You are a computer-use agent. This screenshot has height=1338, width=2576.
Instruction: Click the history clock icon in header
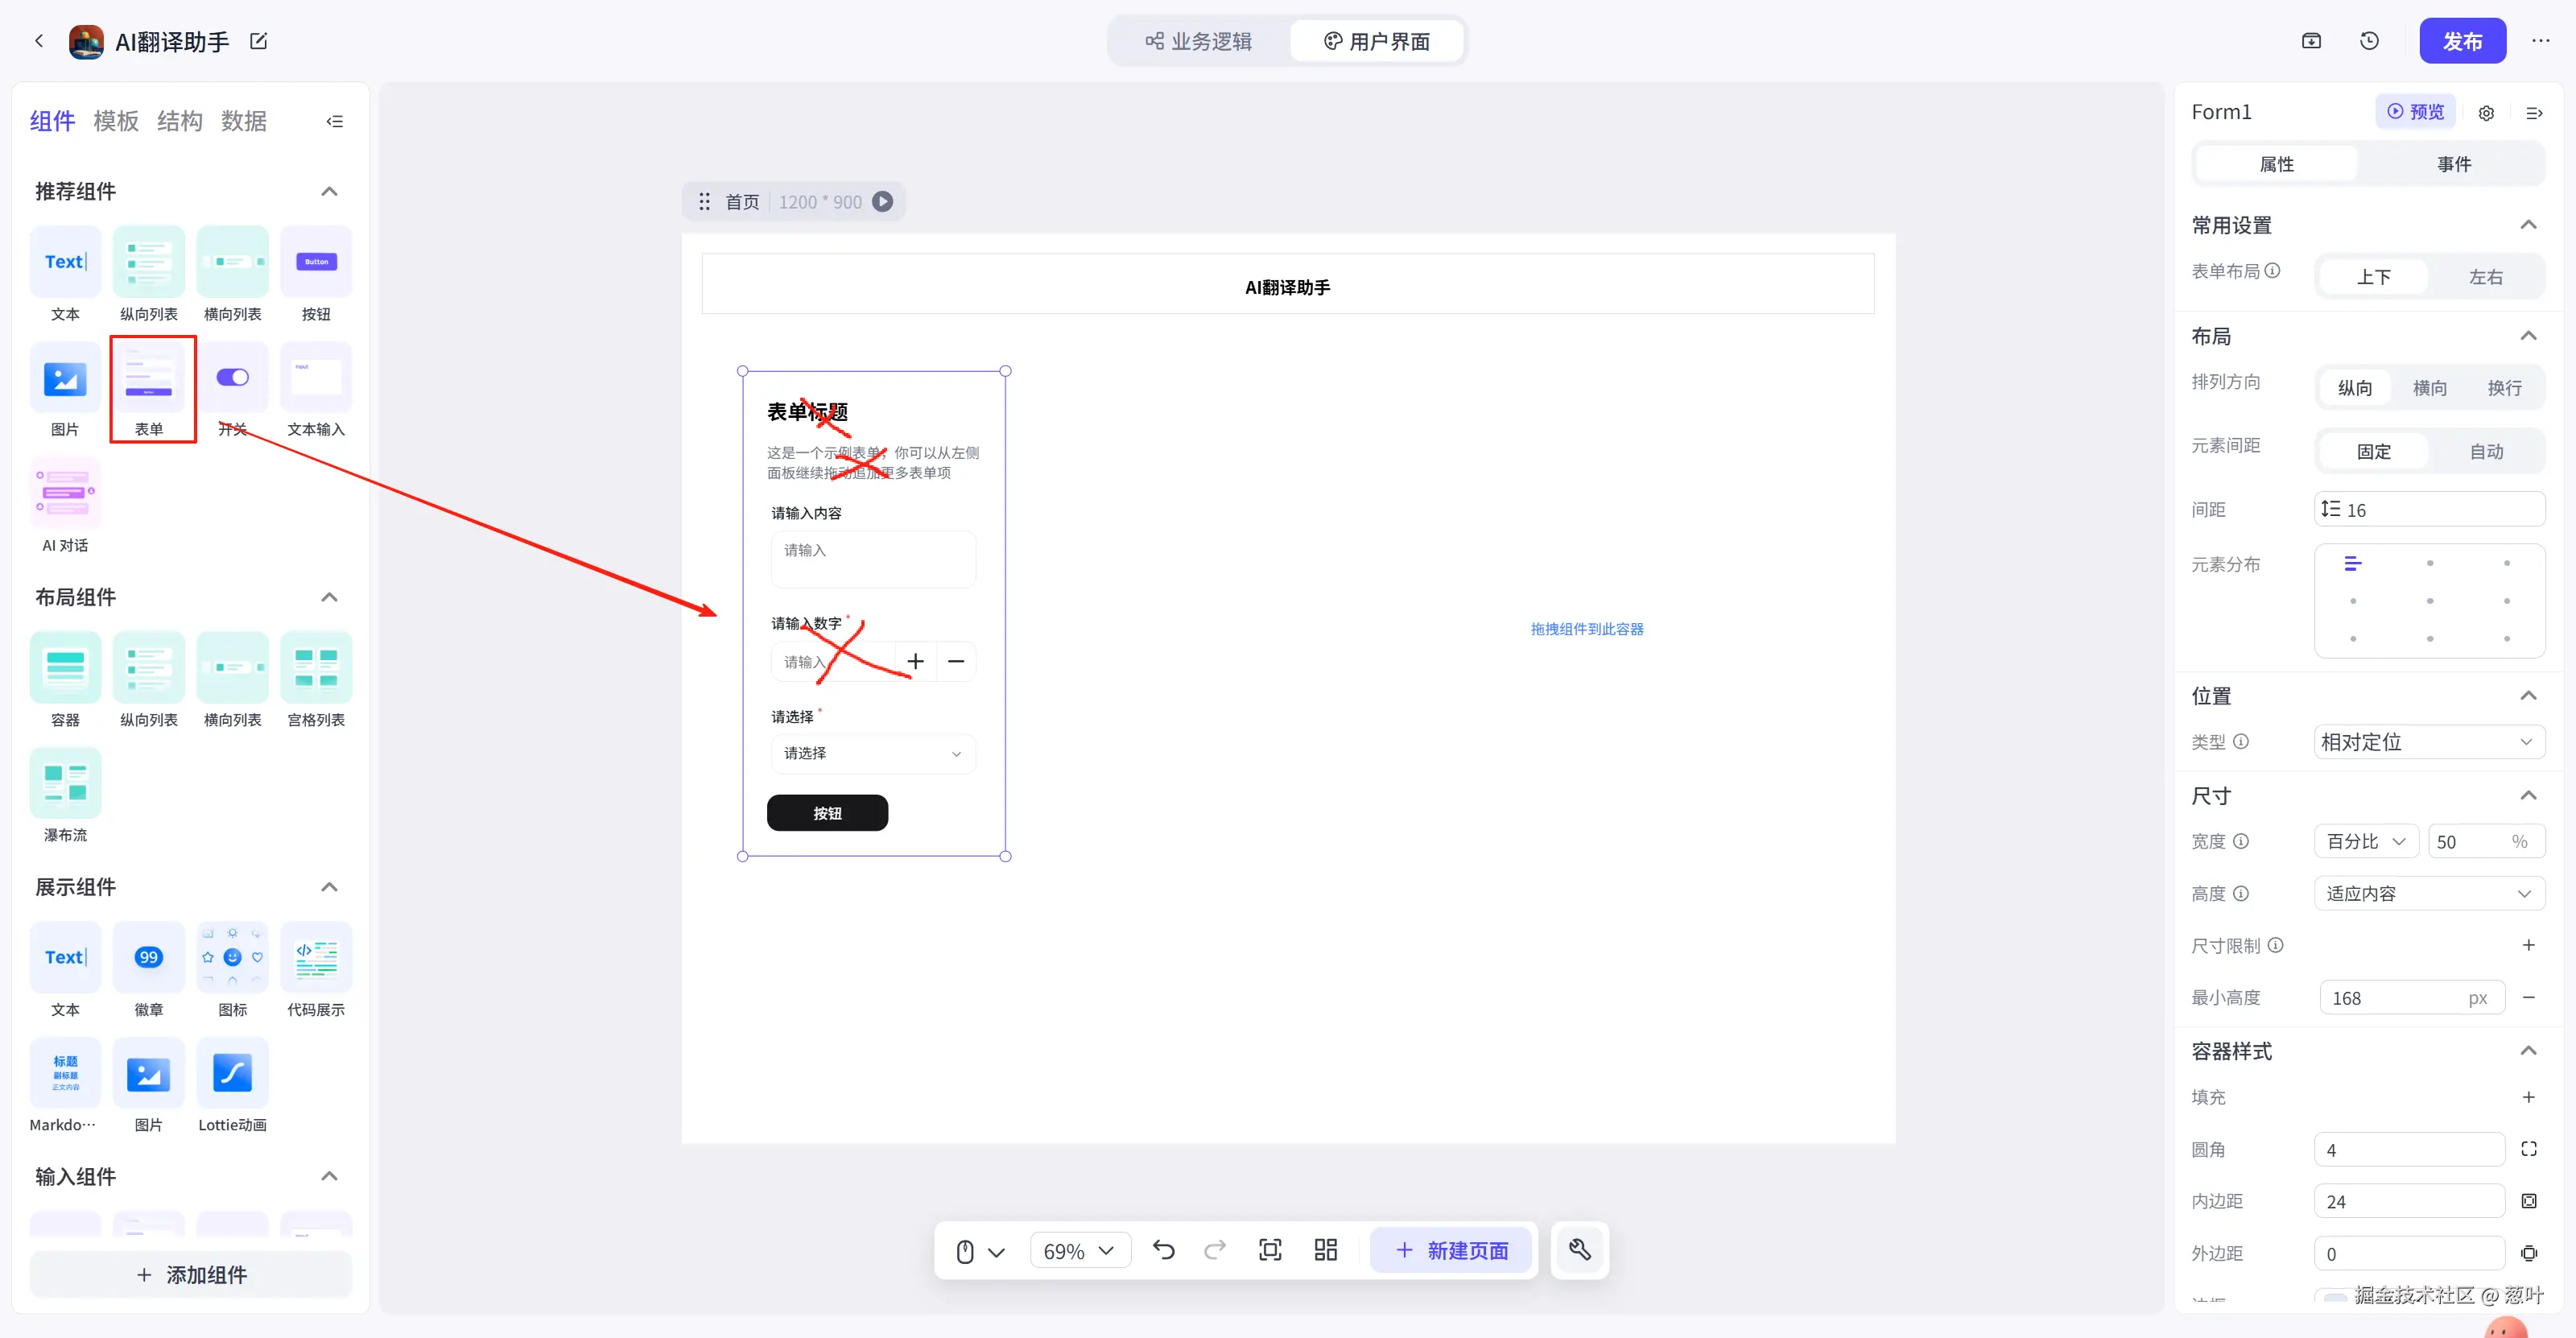click(2369, 41)
